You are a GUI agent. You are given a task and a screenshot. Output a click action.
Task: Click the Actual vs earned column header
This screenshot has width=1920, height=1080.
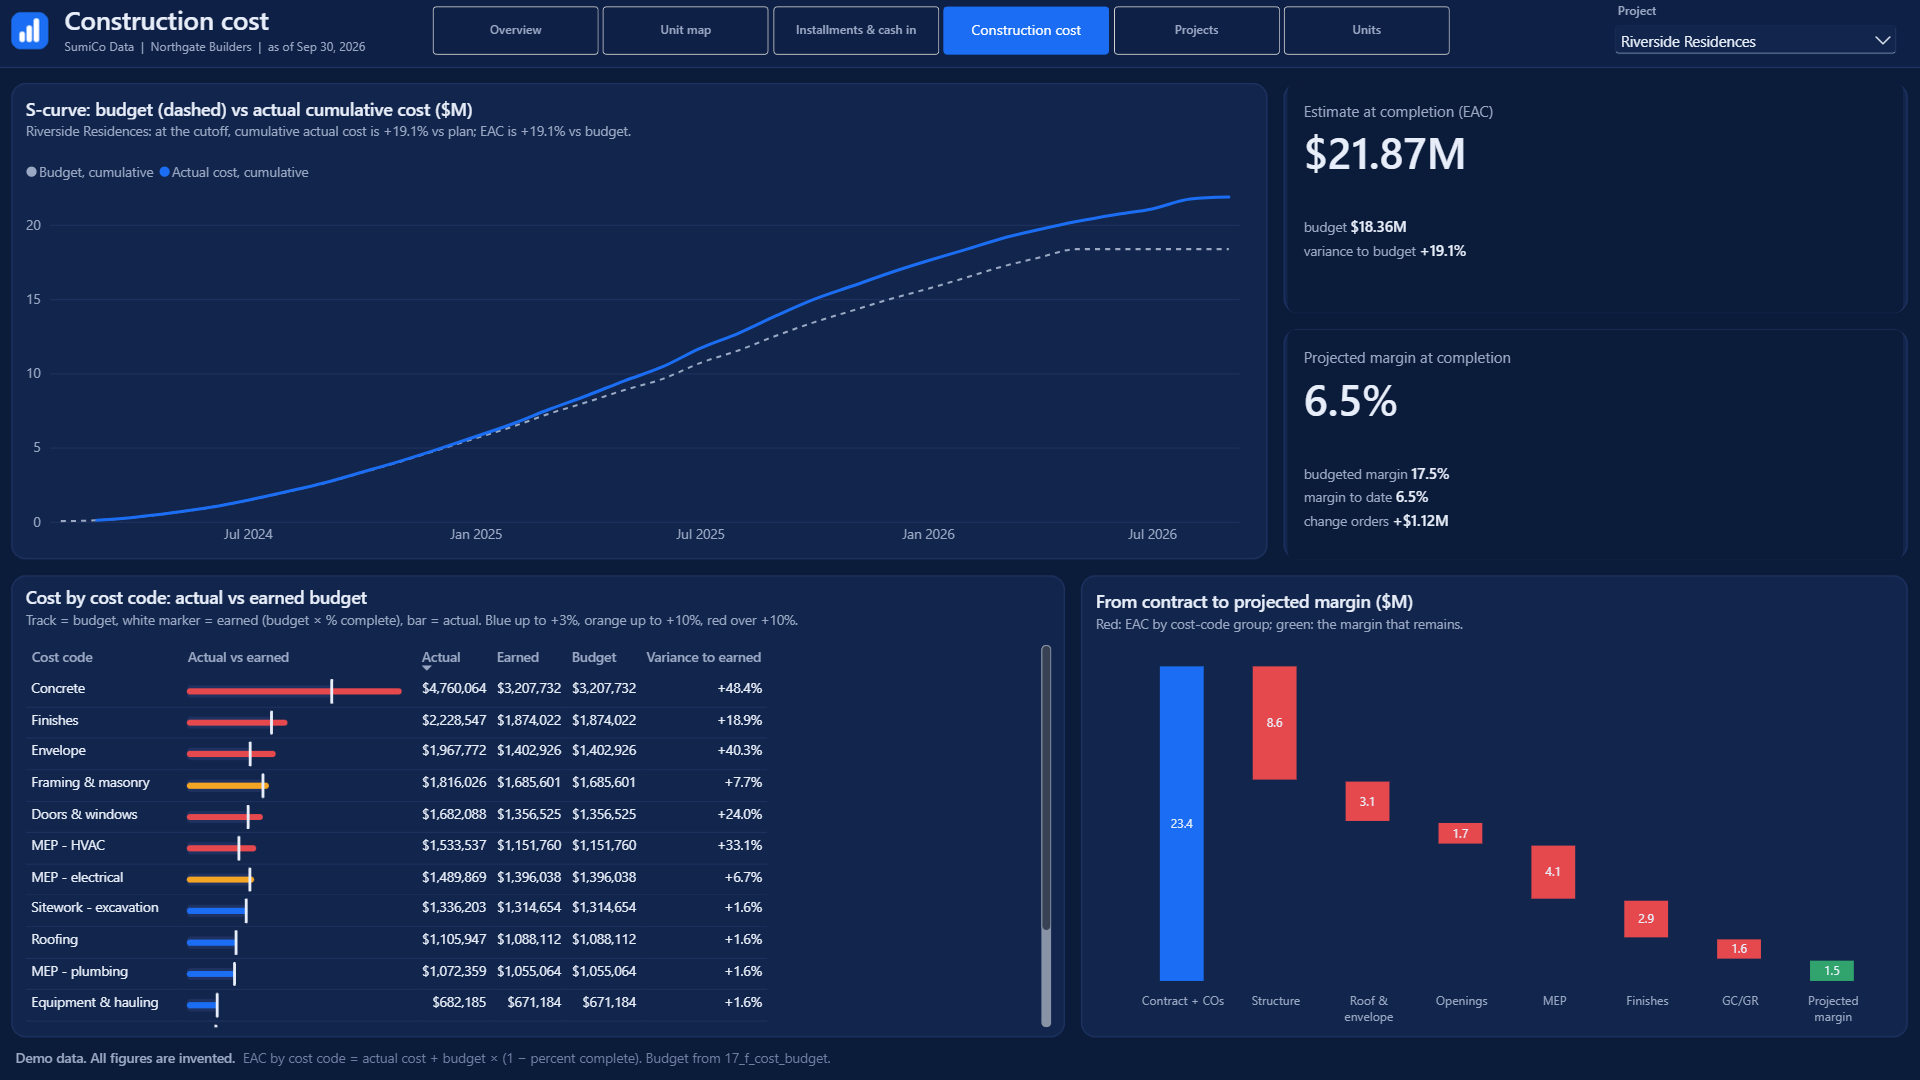click(238, 657)
